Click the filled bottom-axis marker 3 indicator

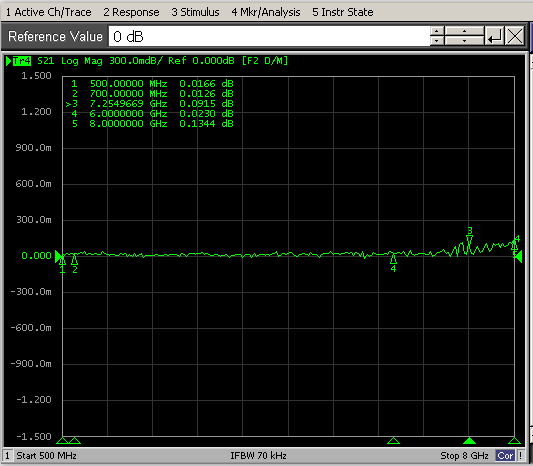click(469, 441)
